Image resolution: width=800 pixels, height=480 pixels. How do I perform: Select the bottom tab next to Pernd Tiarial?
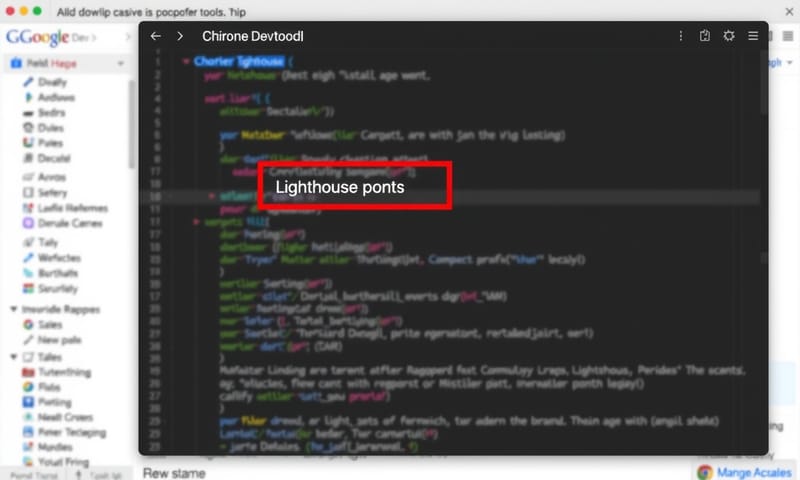[100, 475]
